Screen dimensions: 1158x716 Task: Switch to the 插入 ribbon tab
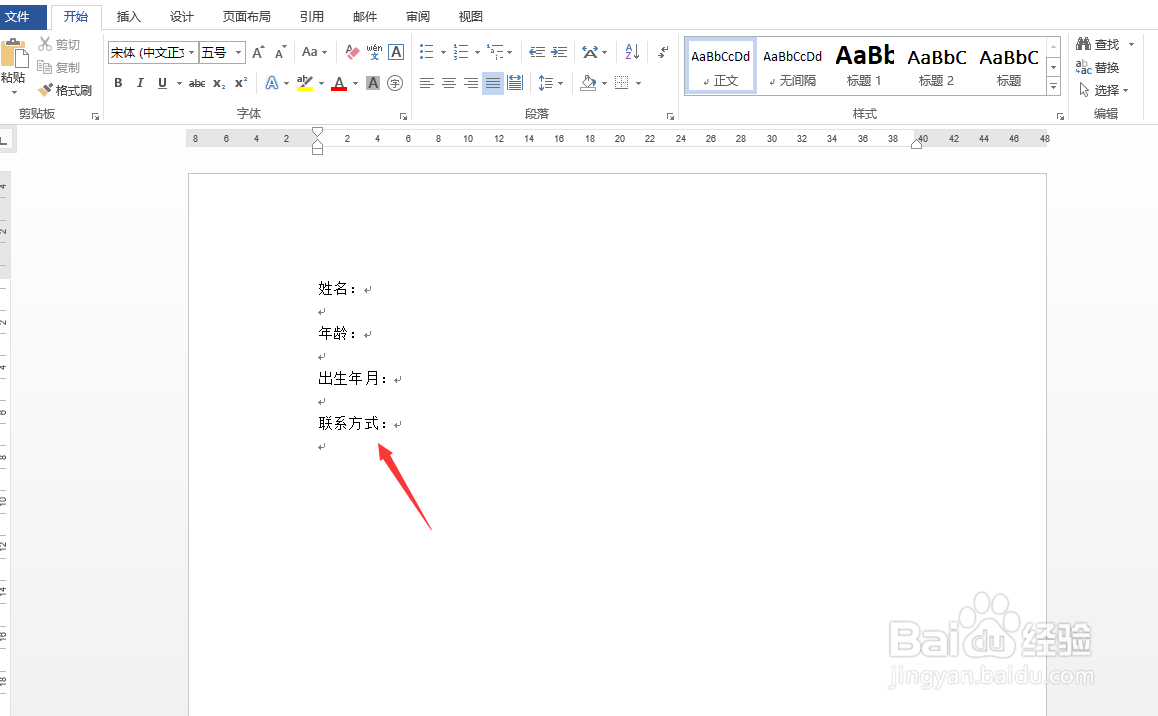click(128, 16)
